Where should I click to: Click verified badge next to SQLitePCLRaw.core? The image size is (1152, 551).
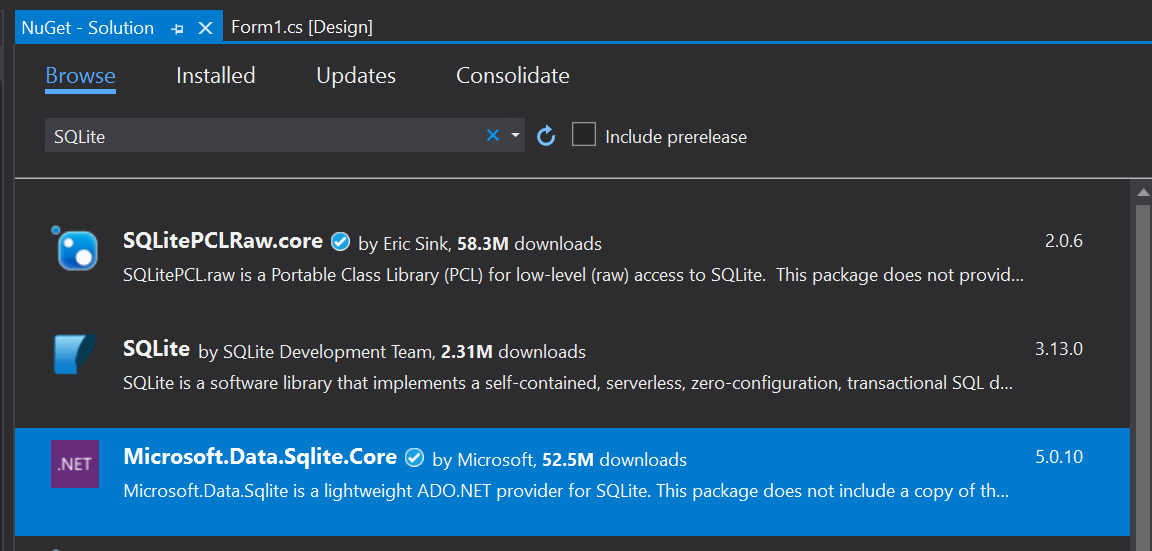coord(340,241)
